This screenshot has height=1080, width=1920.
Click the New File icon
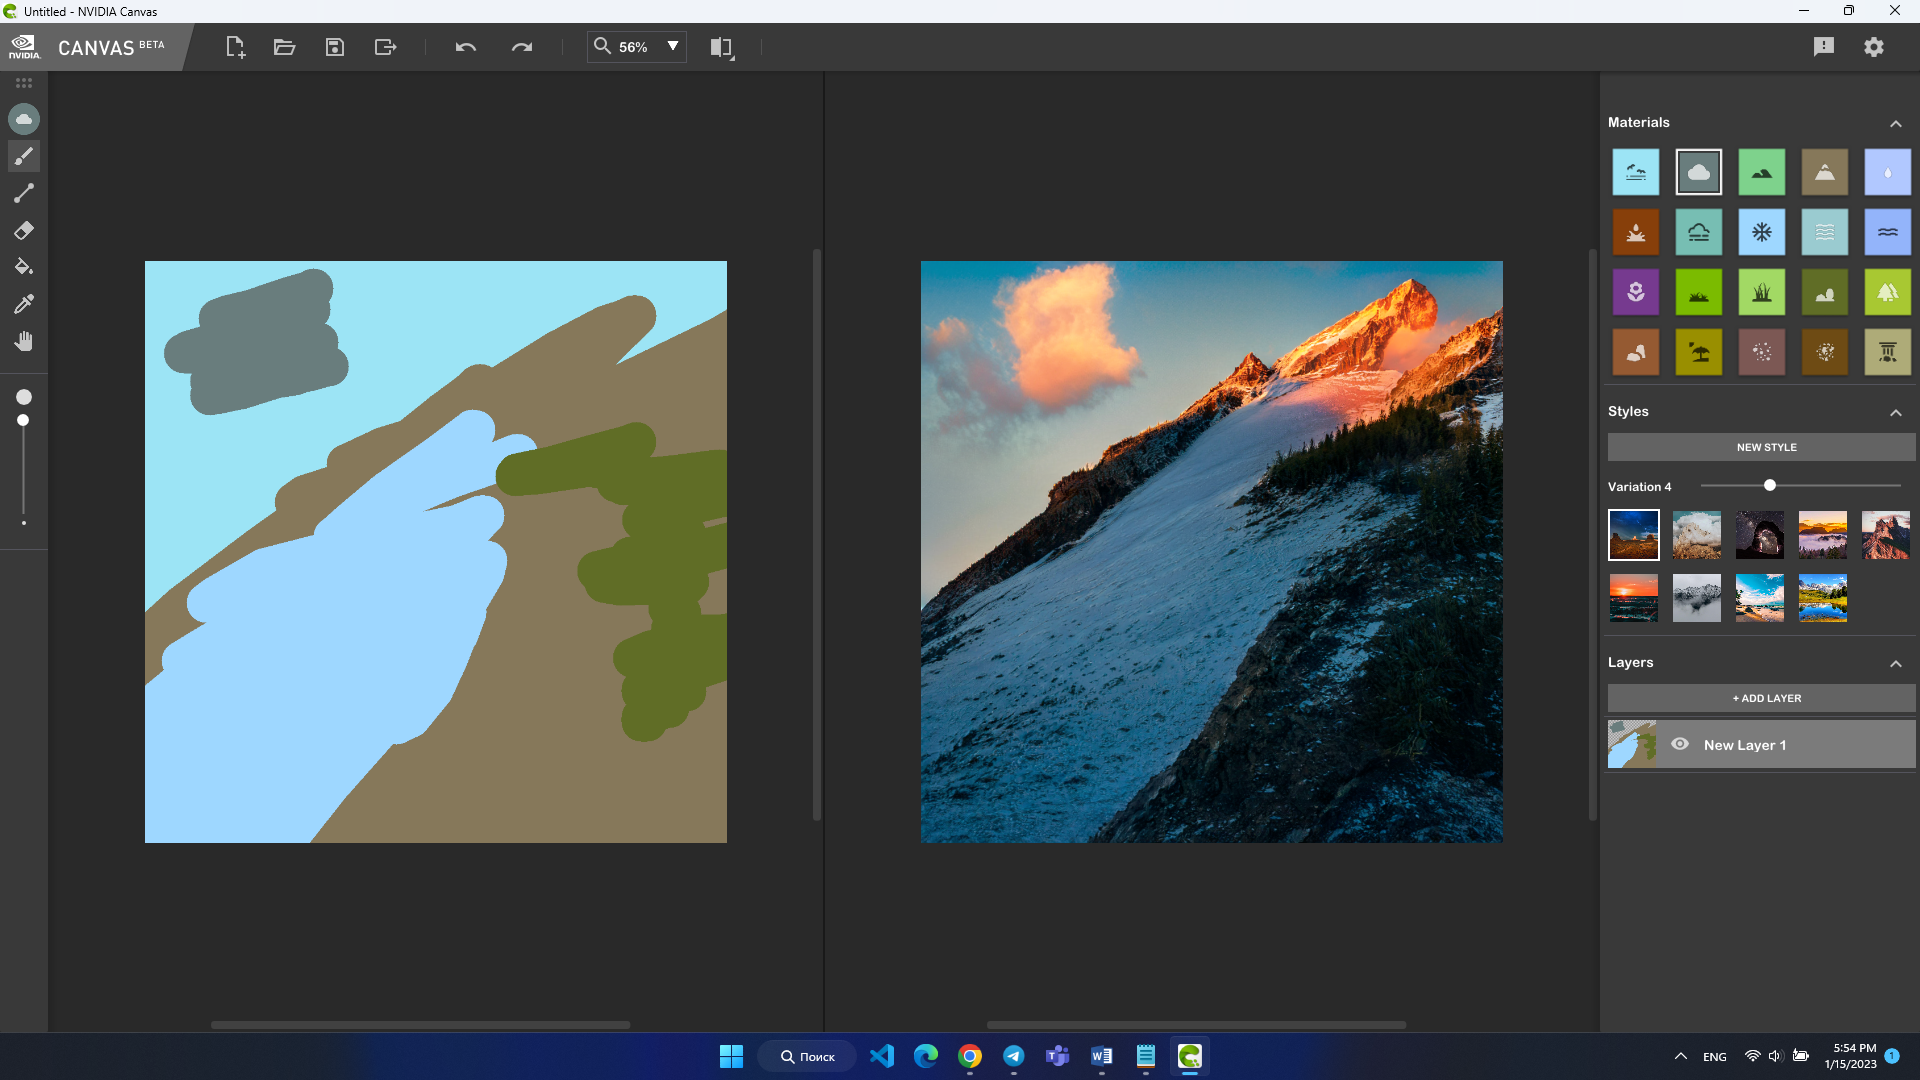pos(235,47)
